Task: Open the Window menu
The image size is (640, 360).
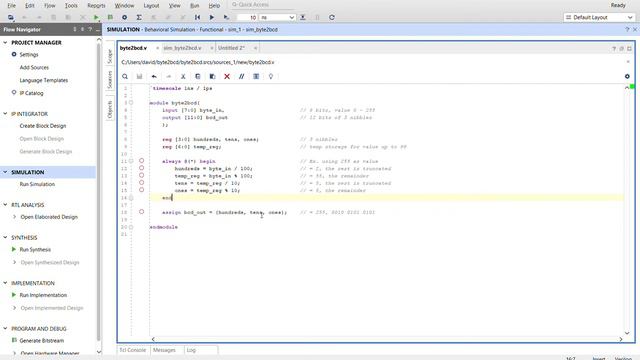Action: [x=124, y=6]
